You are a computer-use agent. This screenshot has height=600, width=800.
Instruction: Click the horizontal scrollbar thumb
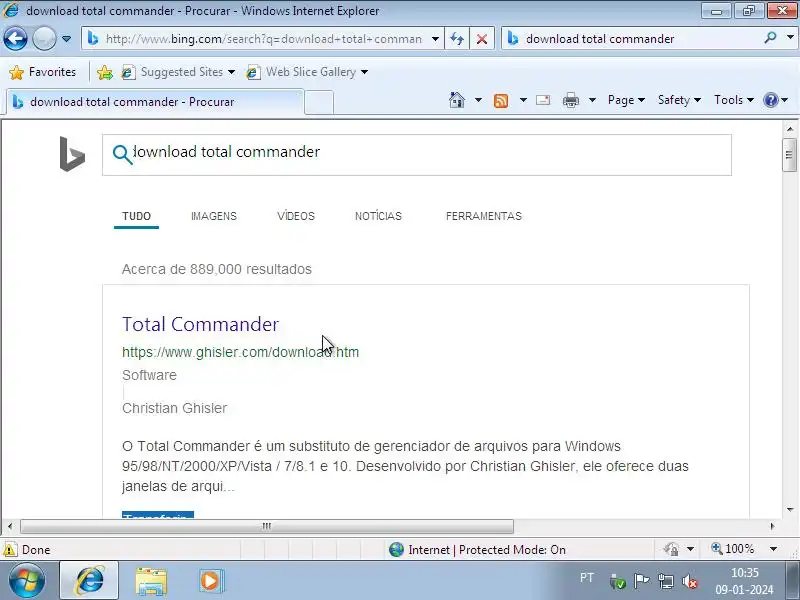tap(267, 526)
